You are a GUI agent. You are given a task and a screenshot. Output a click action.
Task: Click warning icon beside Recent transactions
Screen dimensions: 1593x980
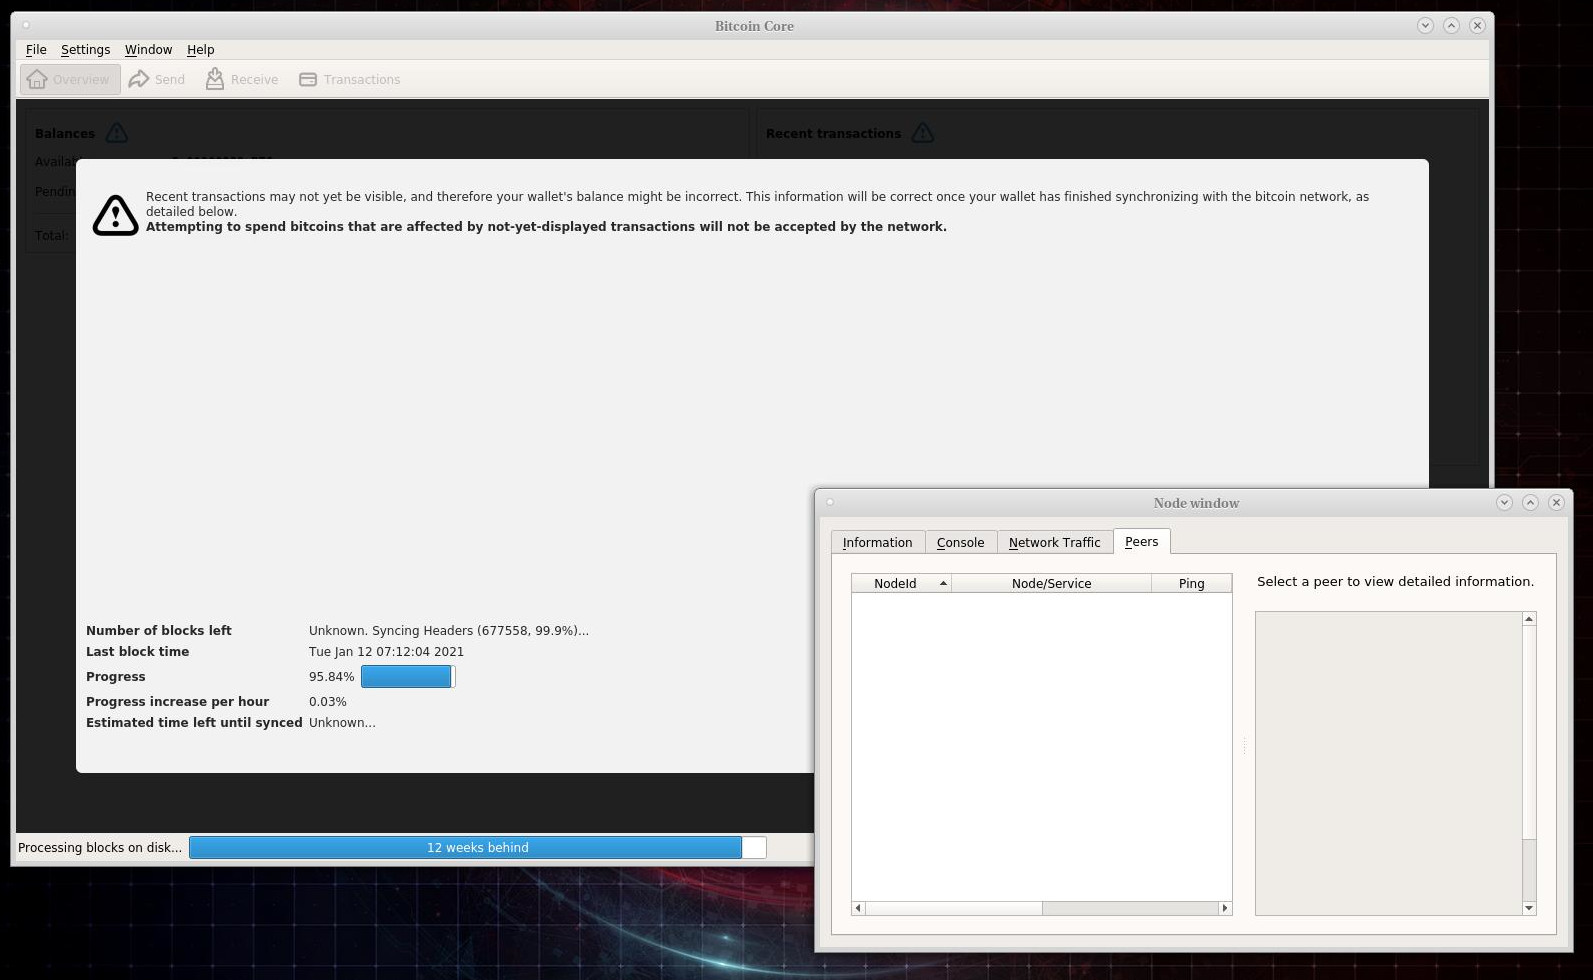pyautogui.click(x=922, y=133)
